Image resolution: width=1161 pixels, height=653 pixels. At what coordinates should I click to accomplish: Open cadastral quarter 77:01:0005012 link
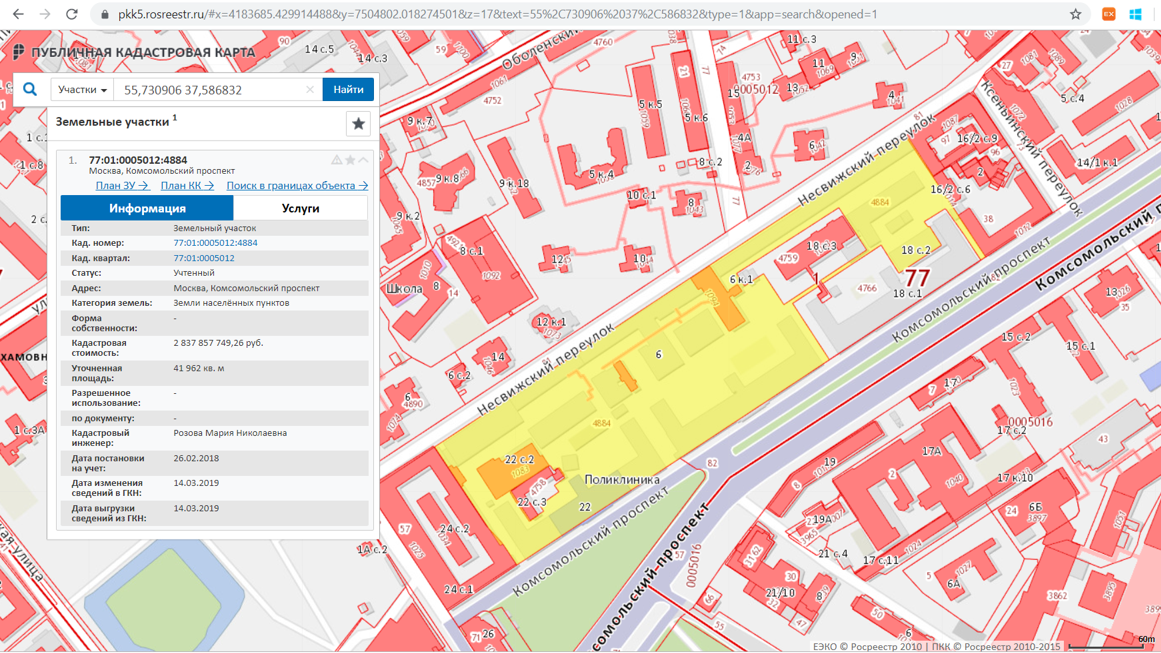(204, 258)
